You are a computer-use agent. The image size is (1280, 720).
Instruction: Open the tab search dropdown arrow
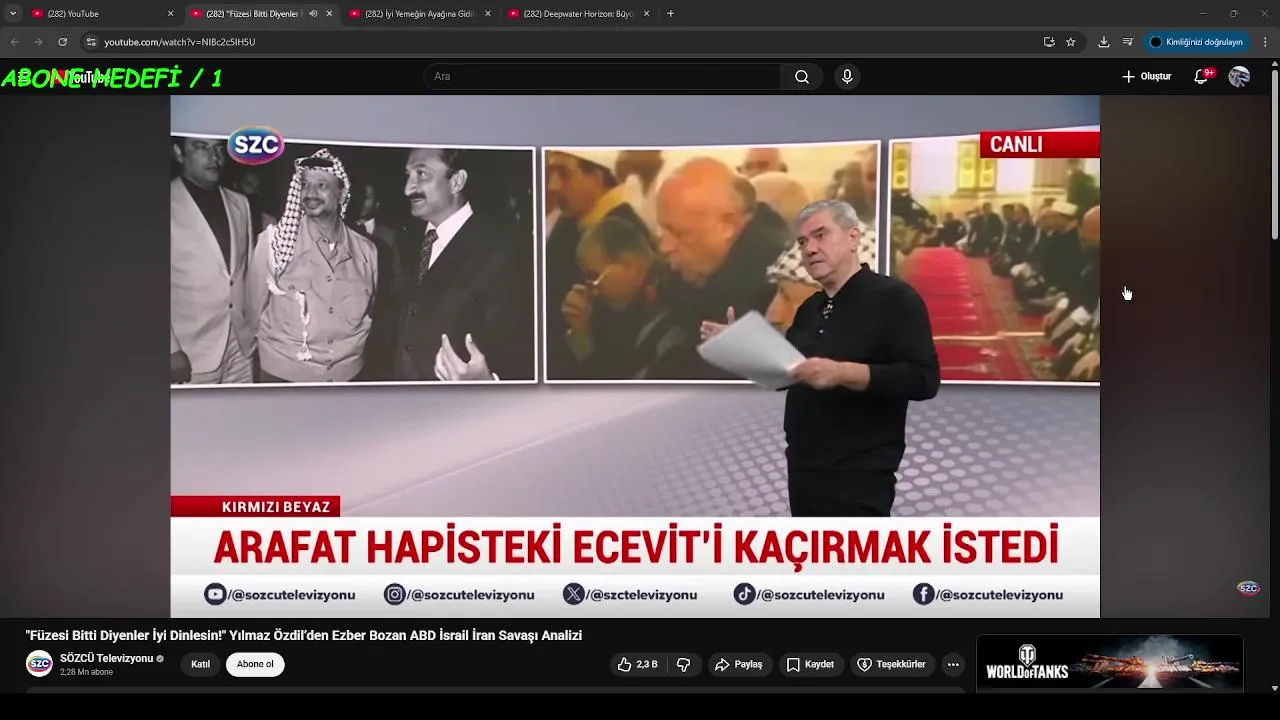pos(13,14)
